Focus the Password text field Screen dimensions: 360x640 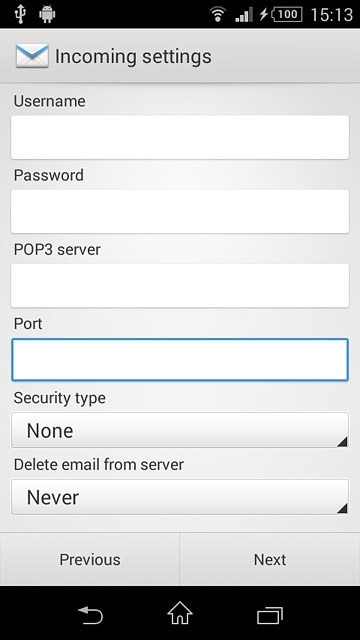coord(180,211)
